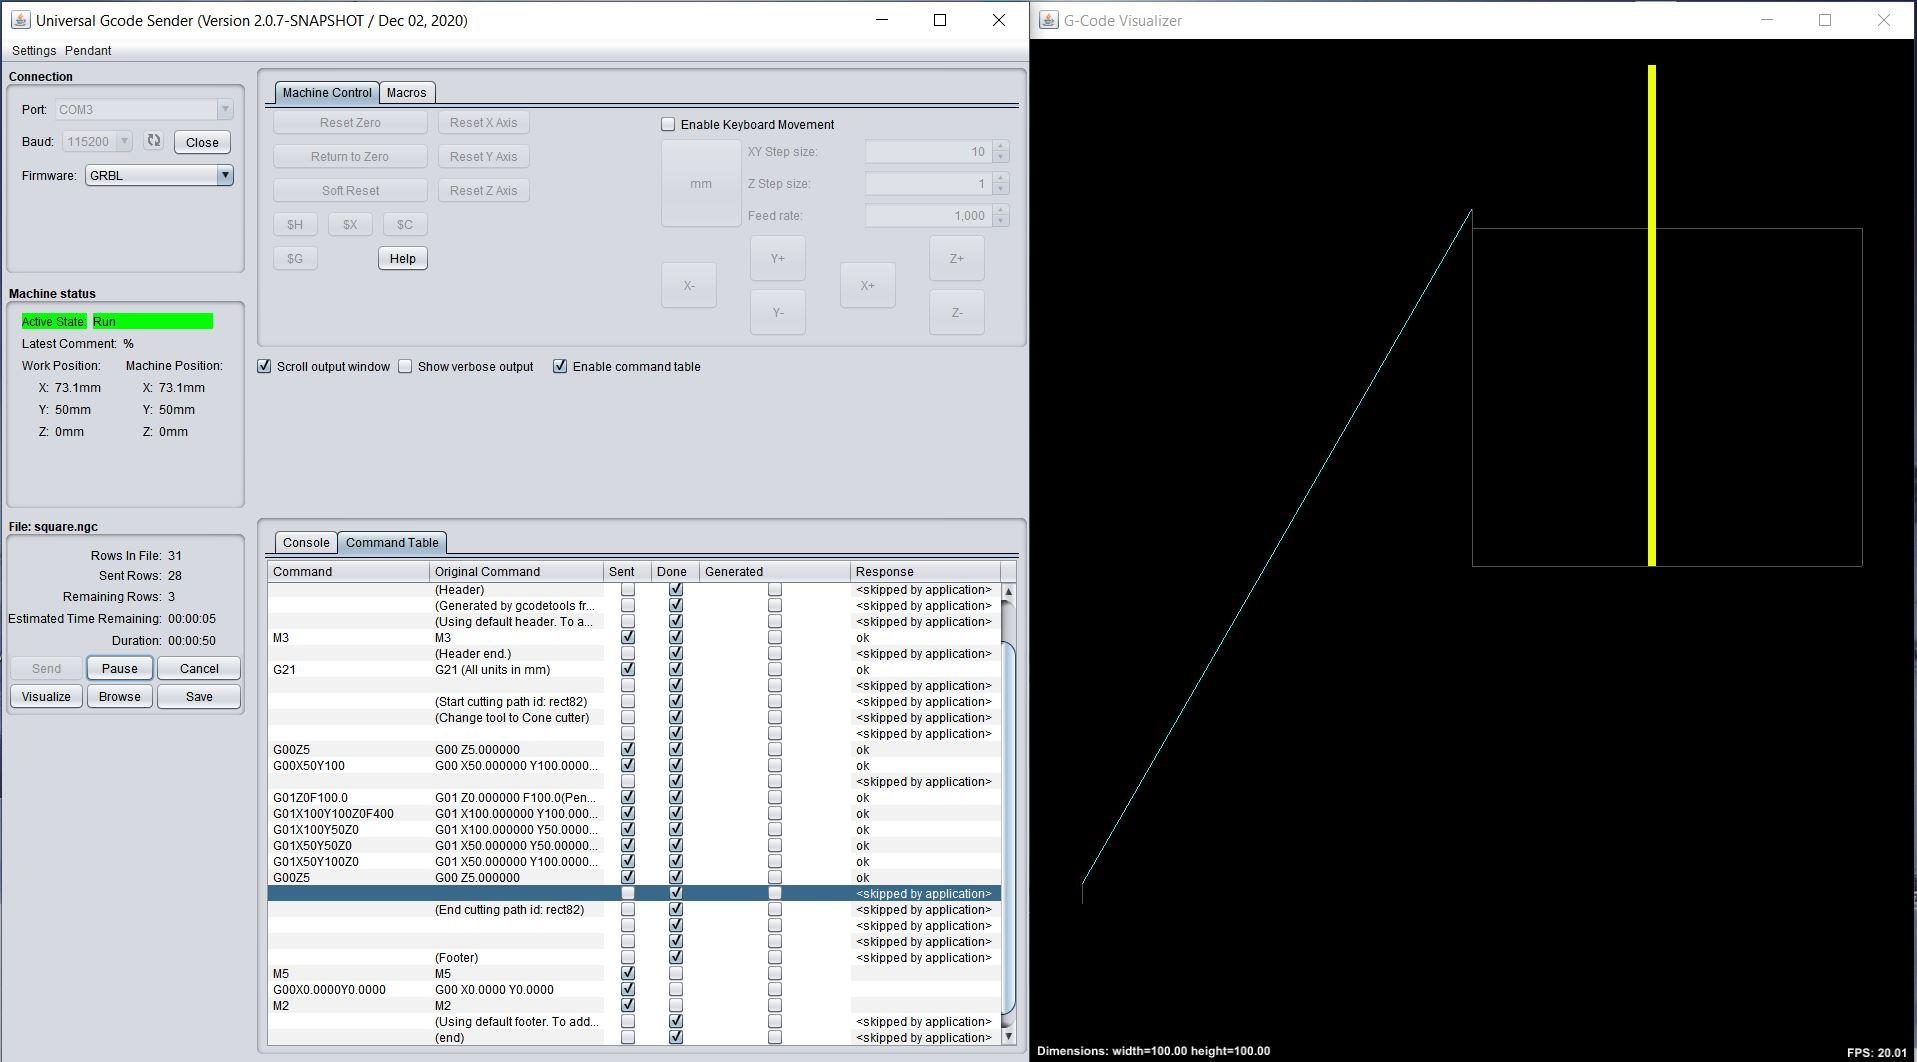Select the G01X100Y50Z0 command cell
The height and width of the screenshot is (1062, 1917).
click(x=349, y=829)
